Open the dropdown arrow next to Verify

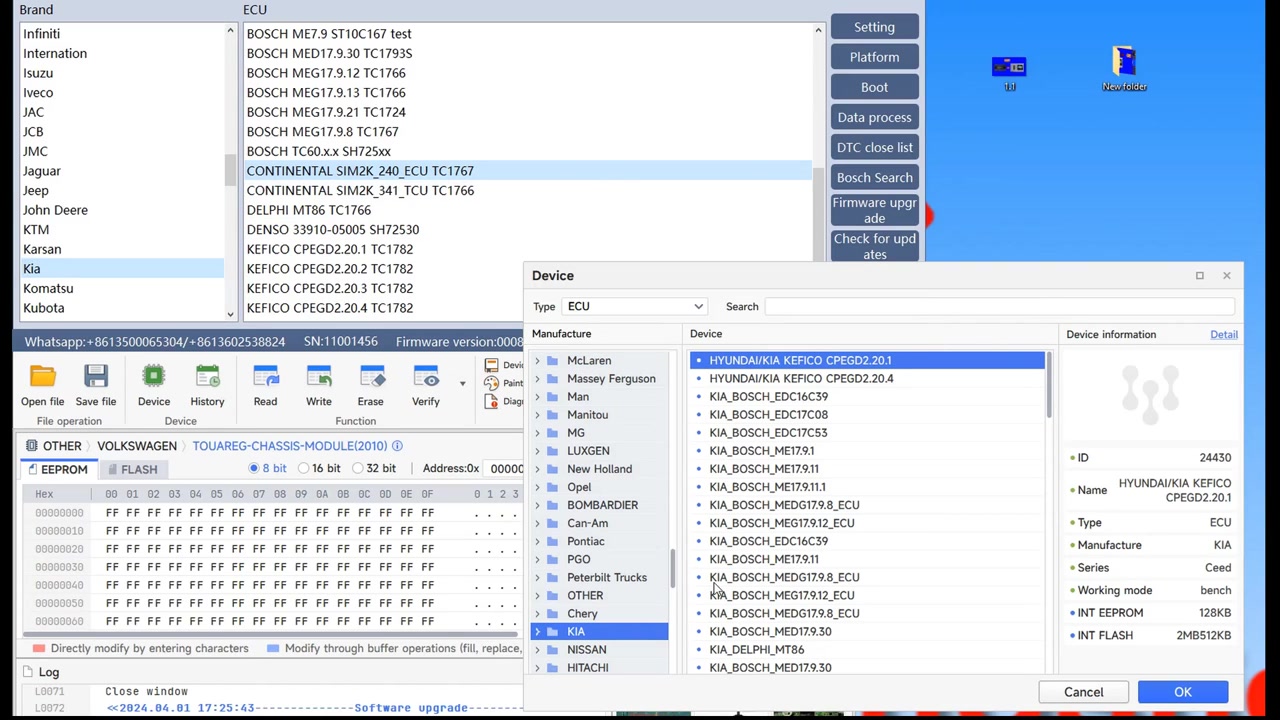462,383
